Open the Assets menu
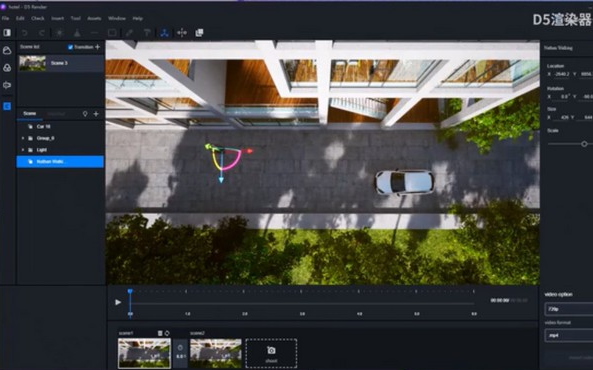This screenshot has height=370, width=593. (94, 18)
